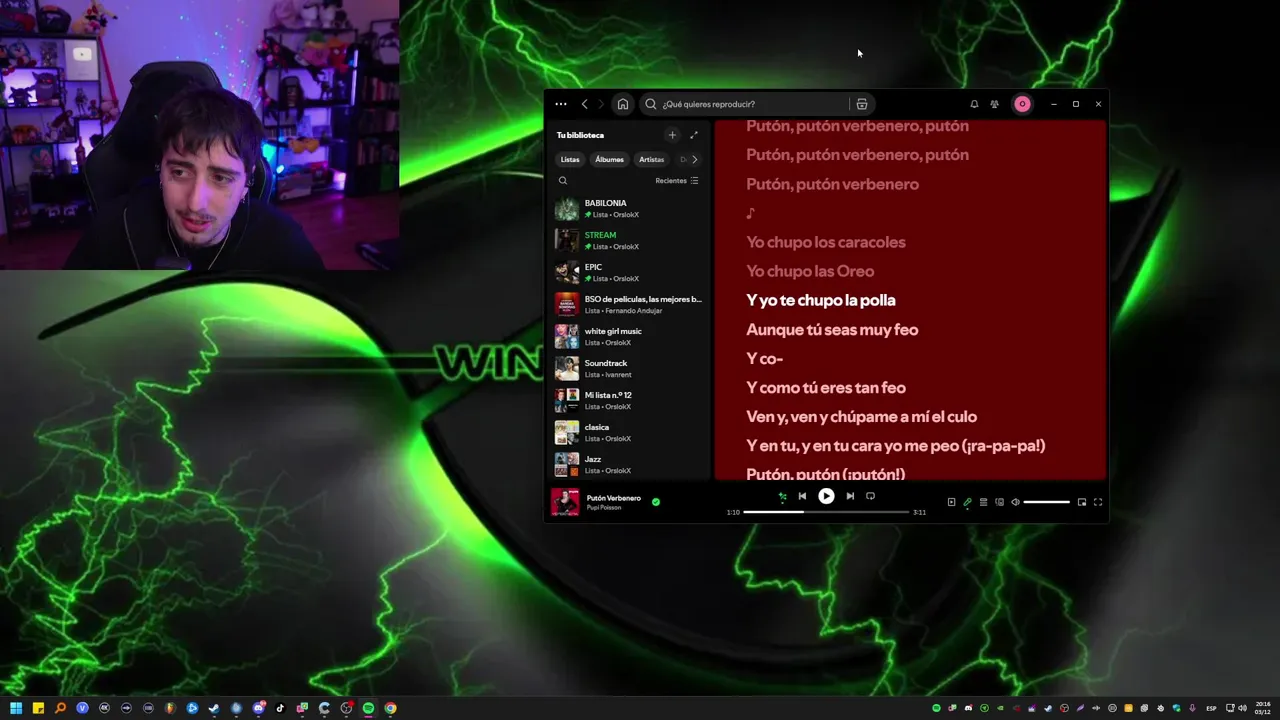Screen dimensions: 1280x720
Task: Expand Tu biblioteca to full view
Action: (694, 135)
